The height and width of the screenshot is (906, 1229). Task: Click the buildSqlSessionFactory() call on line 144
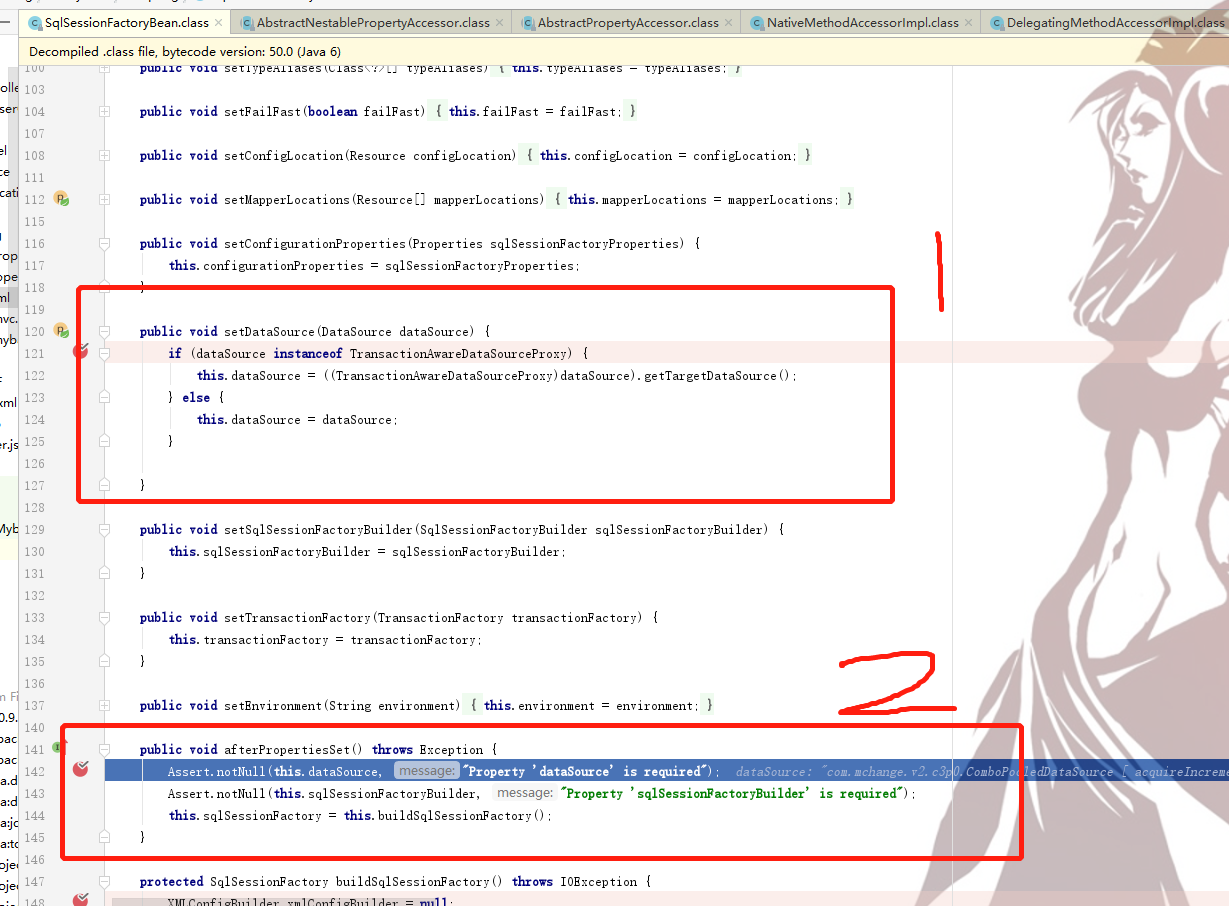(461, 815)
